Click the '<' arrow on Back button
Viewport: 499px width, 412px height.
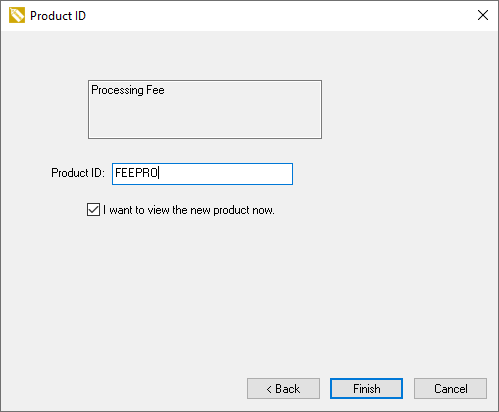269,389
